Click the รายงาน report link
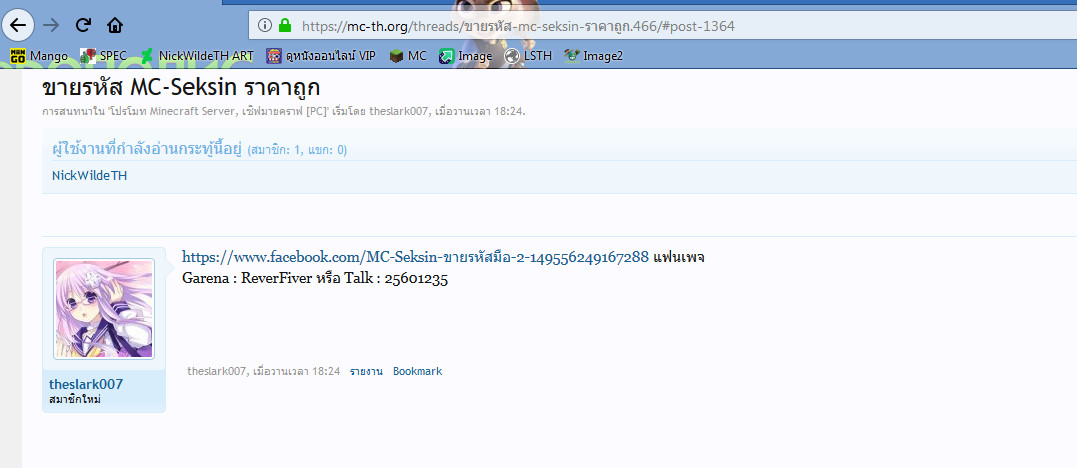The width and height of the screenshot is (1077, 468). pyautogui.click(x=366, y=371)
